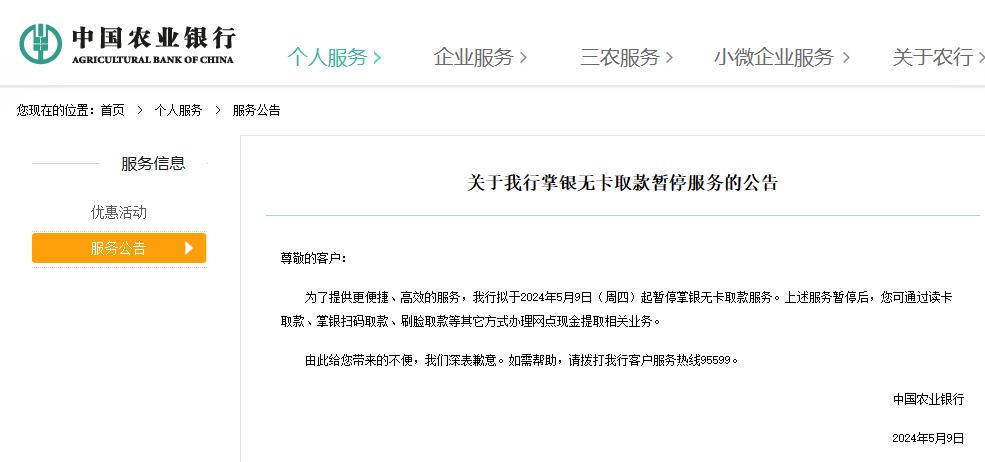Select the orange 服务公告 sidebar button

click(119, 248)
